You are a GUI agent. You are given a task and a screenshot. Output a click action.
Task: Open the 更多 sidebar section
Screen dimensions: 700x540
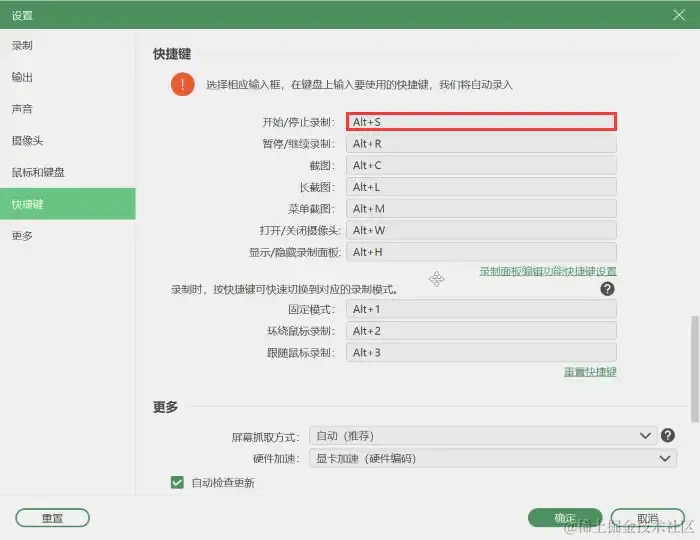[x=67, y=236]
